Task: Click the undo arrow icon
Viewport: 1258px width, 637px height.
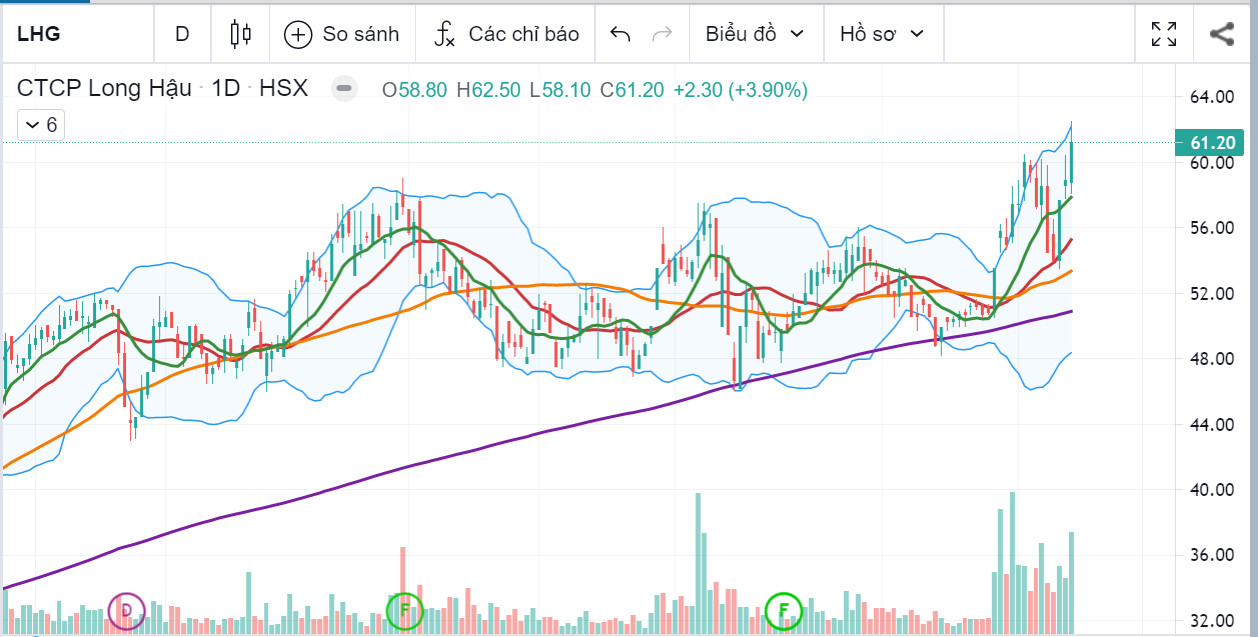Action: [620, 34]
